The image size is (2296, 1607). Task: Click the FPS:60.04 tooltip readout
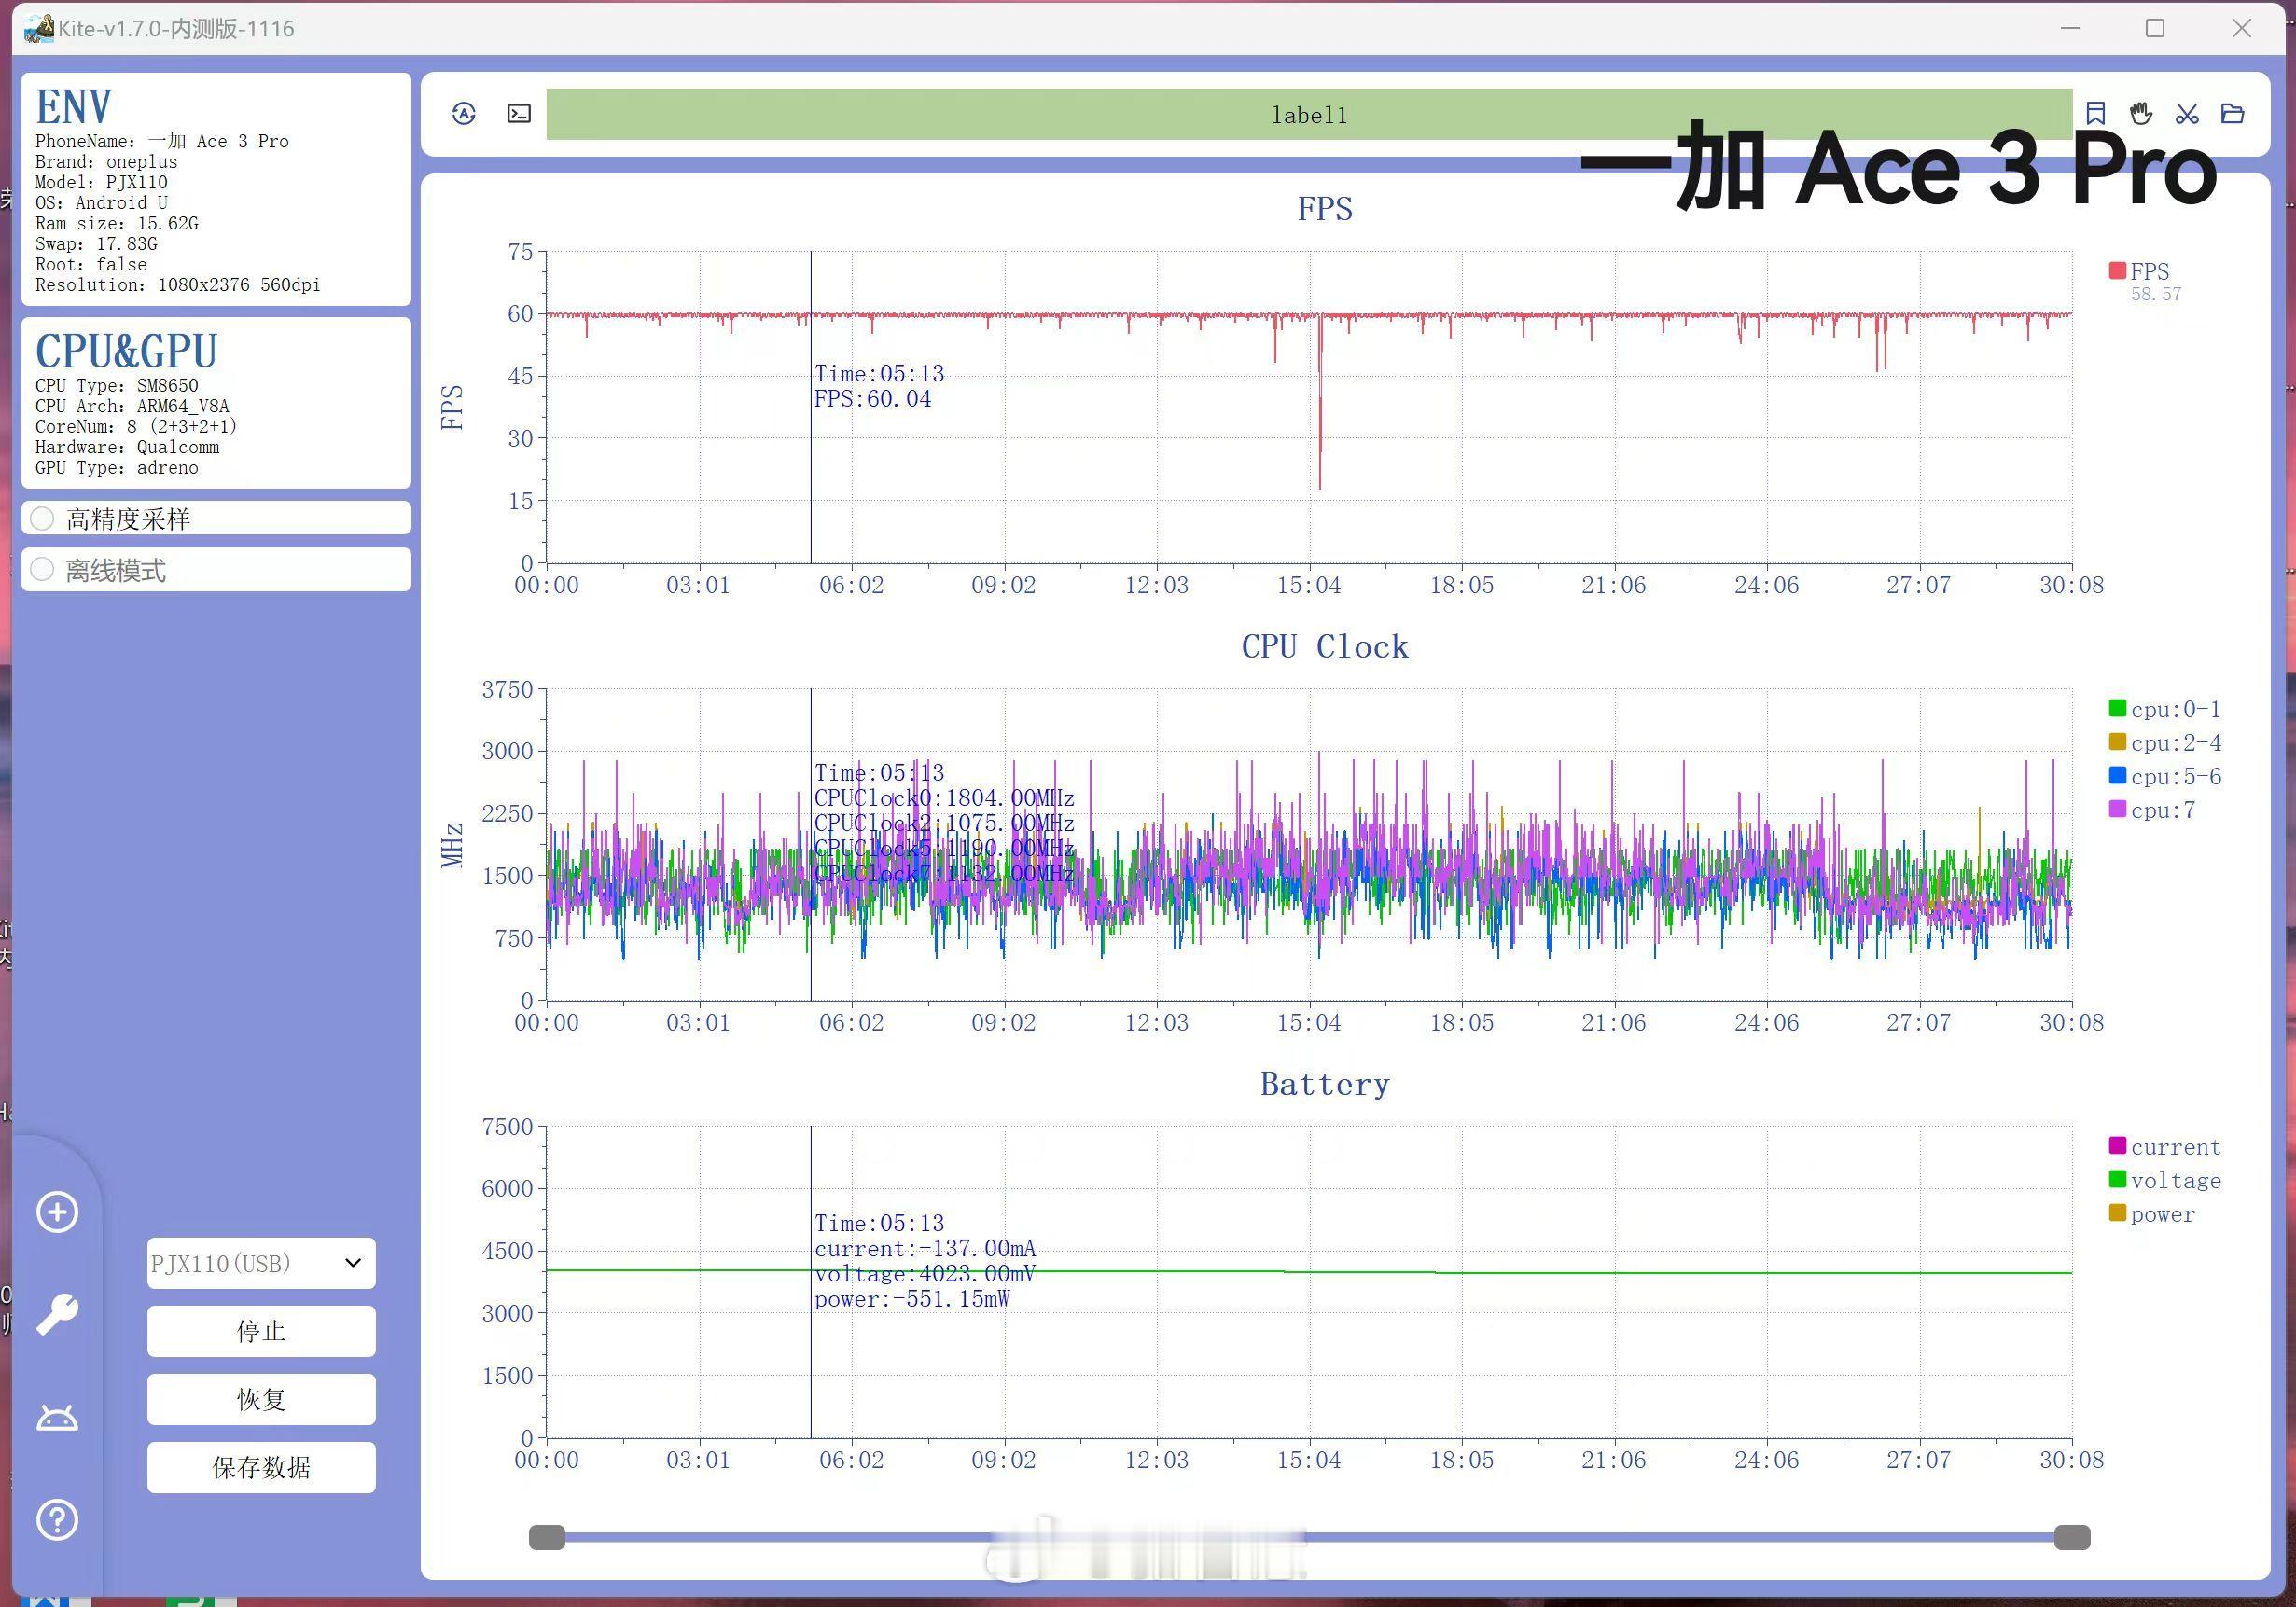tap(872, 399)
